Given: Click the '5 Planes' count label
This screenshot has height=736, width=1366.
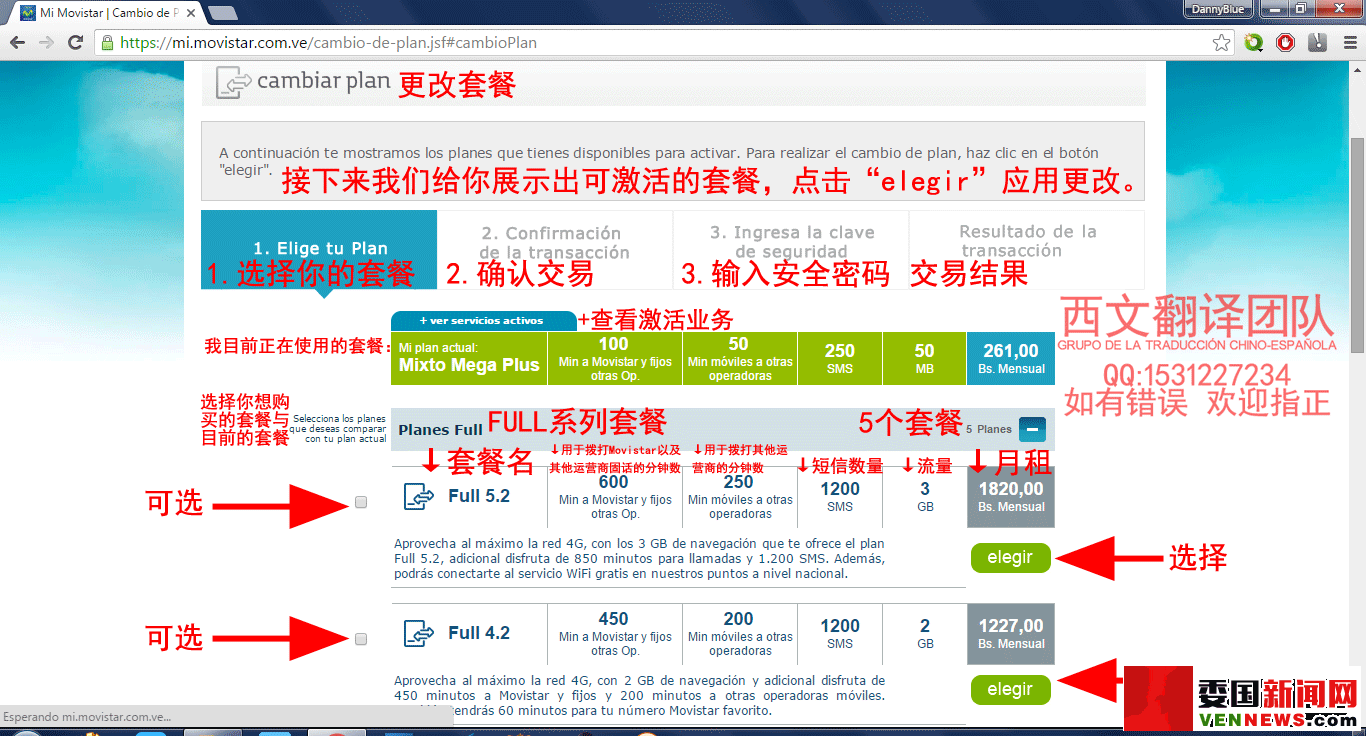Looking at the screenshot, I should tap(989, 429).
